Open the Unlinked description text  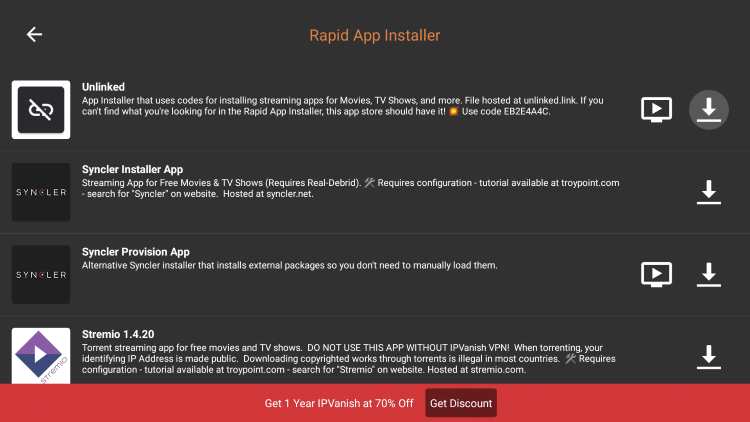342,106
